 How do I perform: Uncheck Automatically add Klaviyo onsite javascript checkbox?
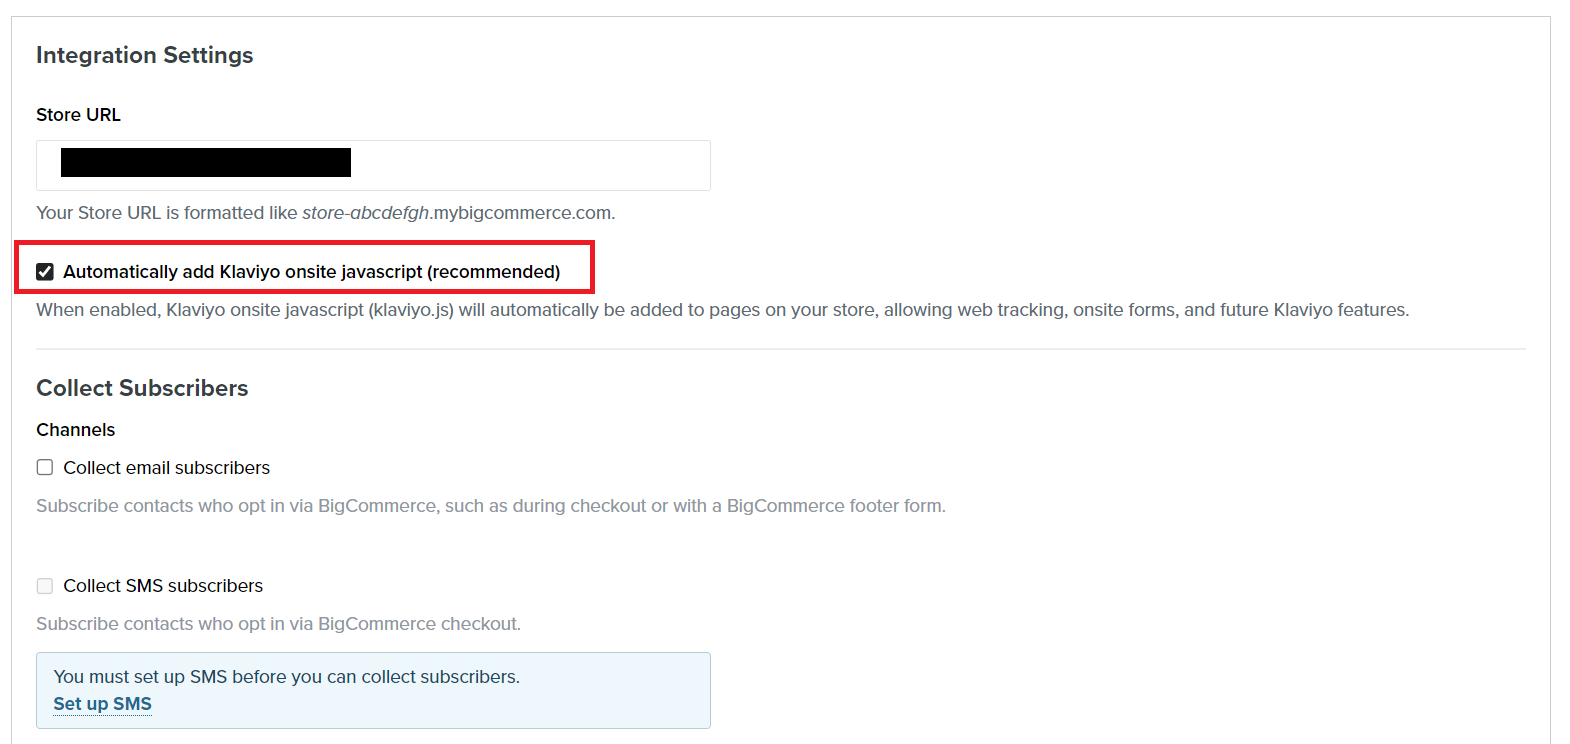45,272
